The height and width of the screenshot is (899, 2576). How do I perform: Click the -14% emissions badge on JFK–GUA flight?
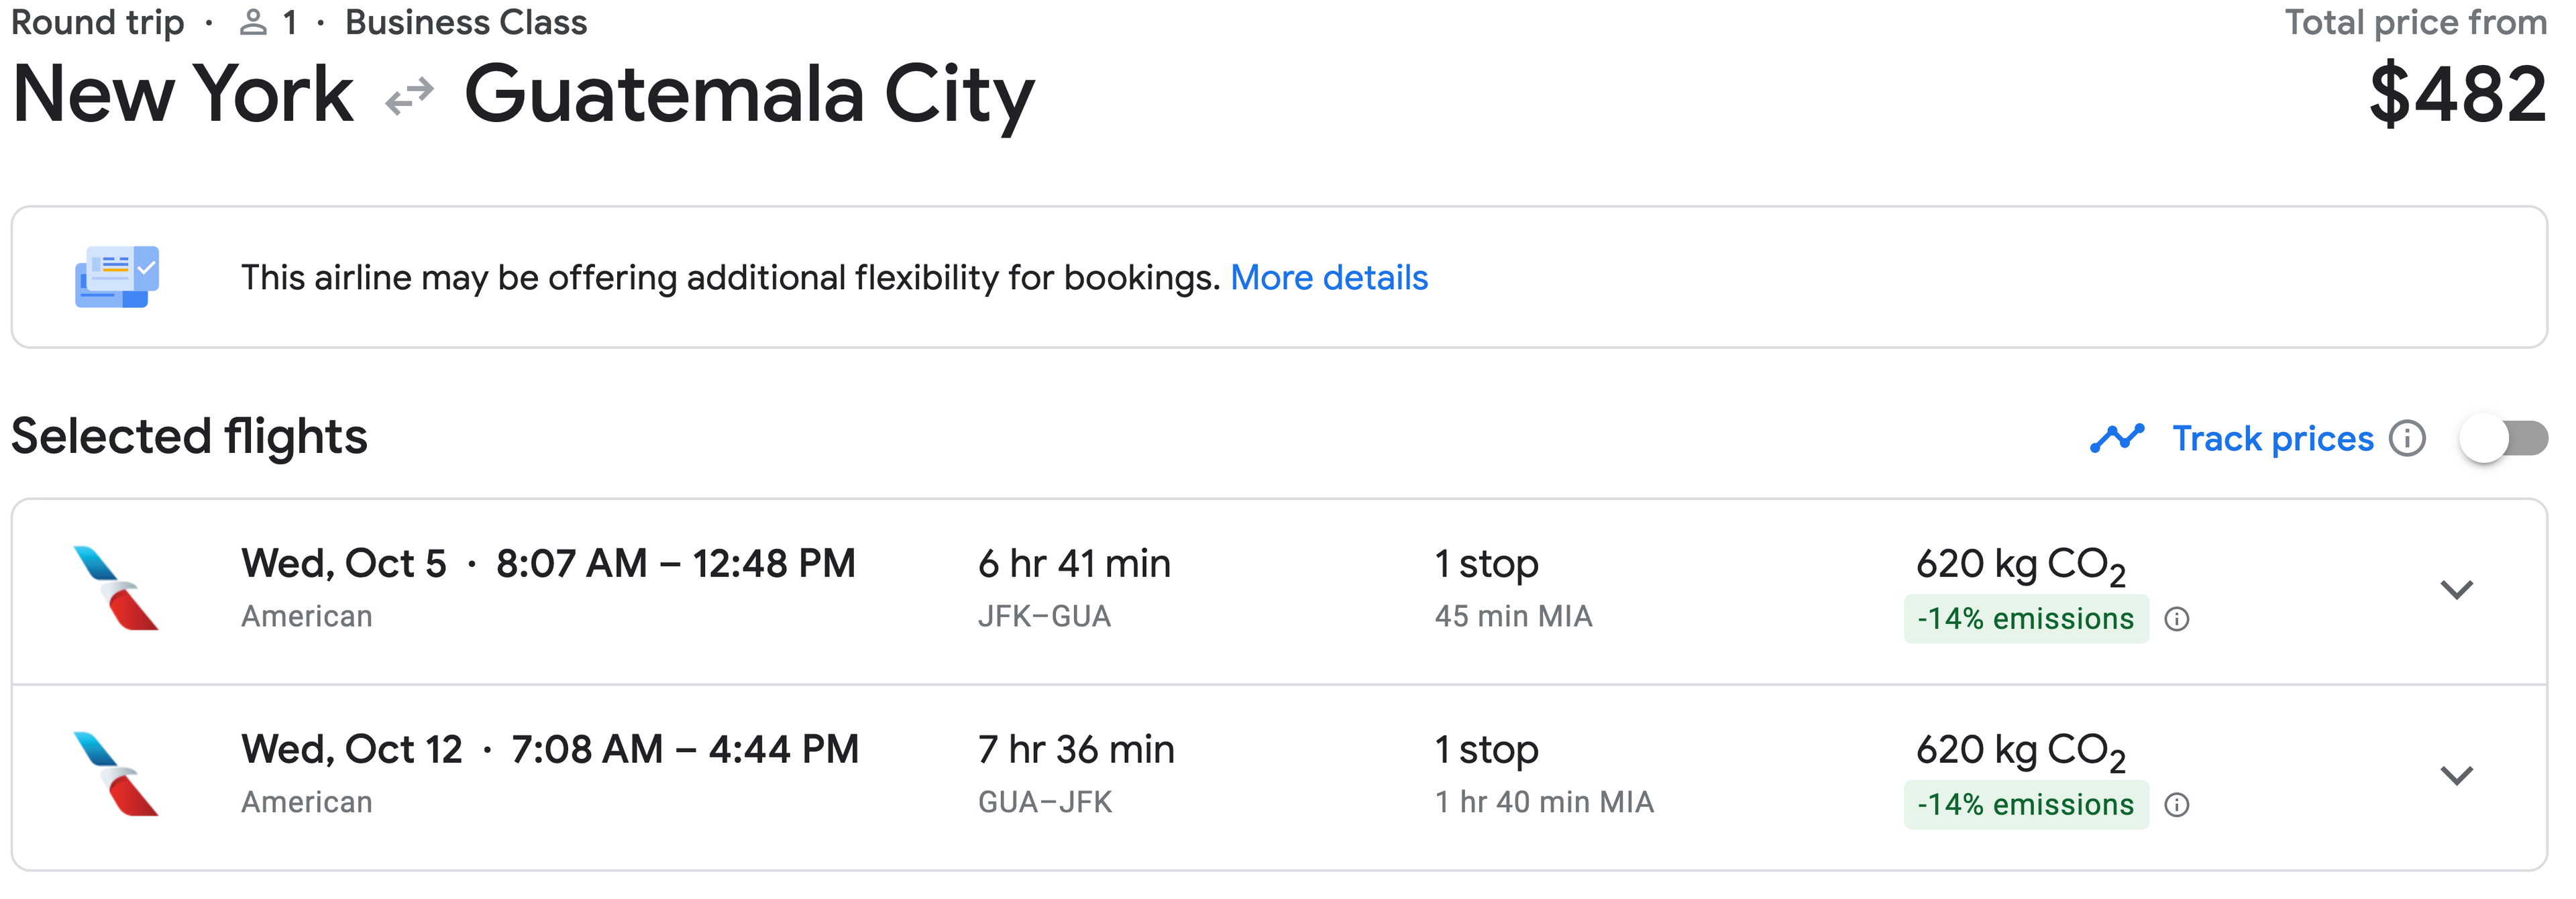click(x=2026, y=619)
